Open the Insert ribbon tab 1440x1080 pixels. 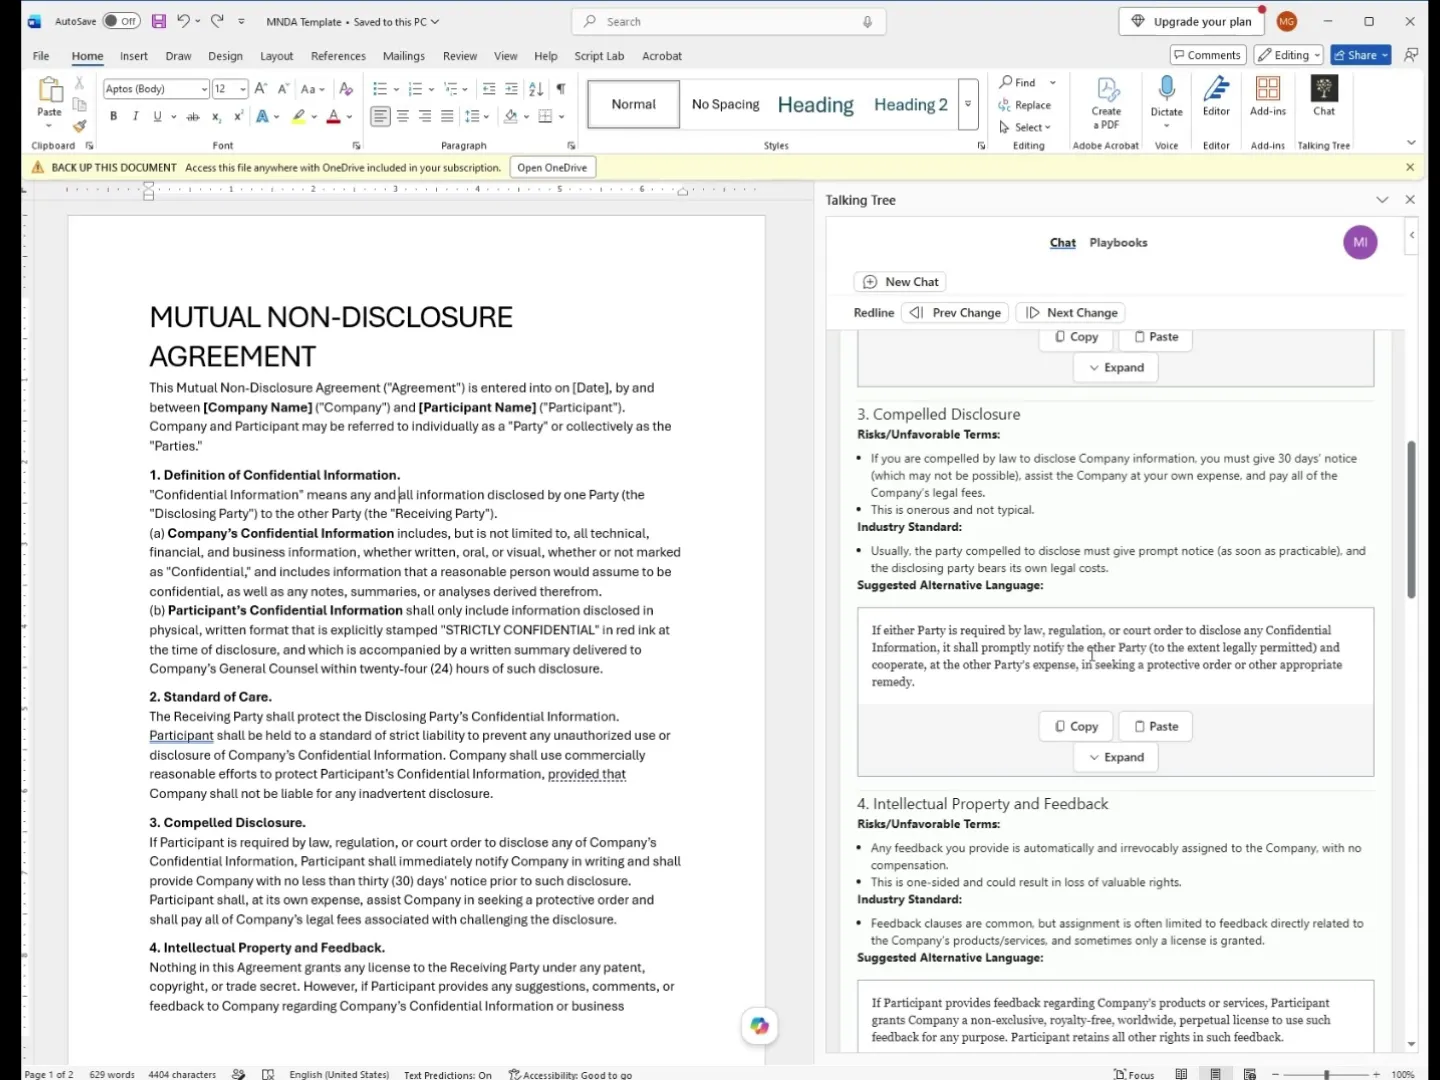134,56
